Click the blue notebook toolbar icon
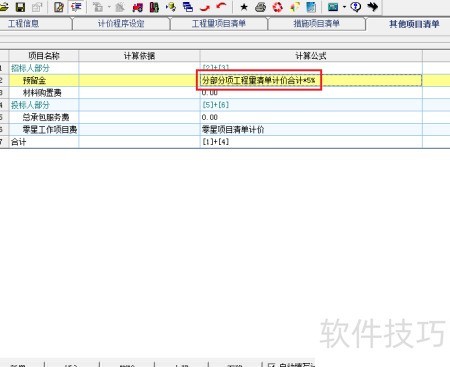 point(311,7)
